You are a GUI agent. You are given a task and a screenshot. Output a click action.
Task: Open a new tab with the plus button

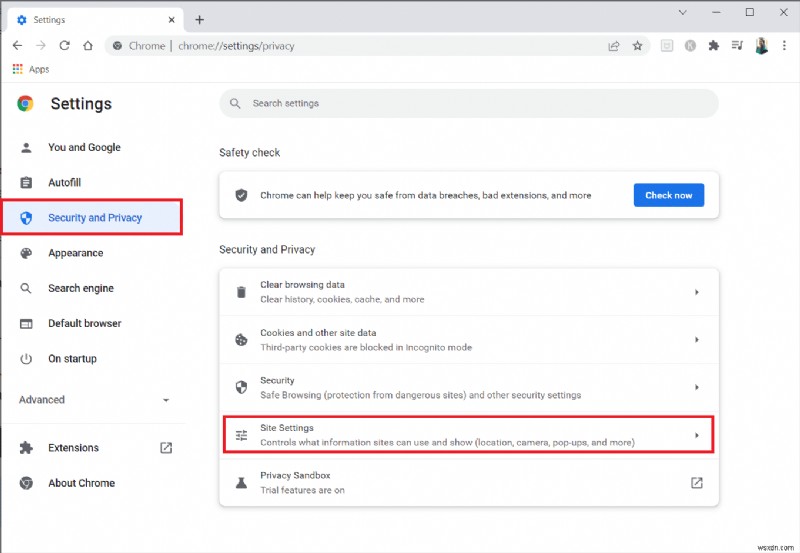pyautogui.click(x=199, y=20)
